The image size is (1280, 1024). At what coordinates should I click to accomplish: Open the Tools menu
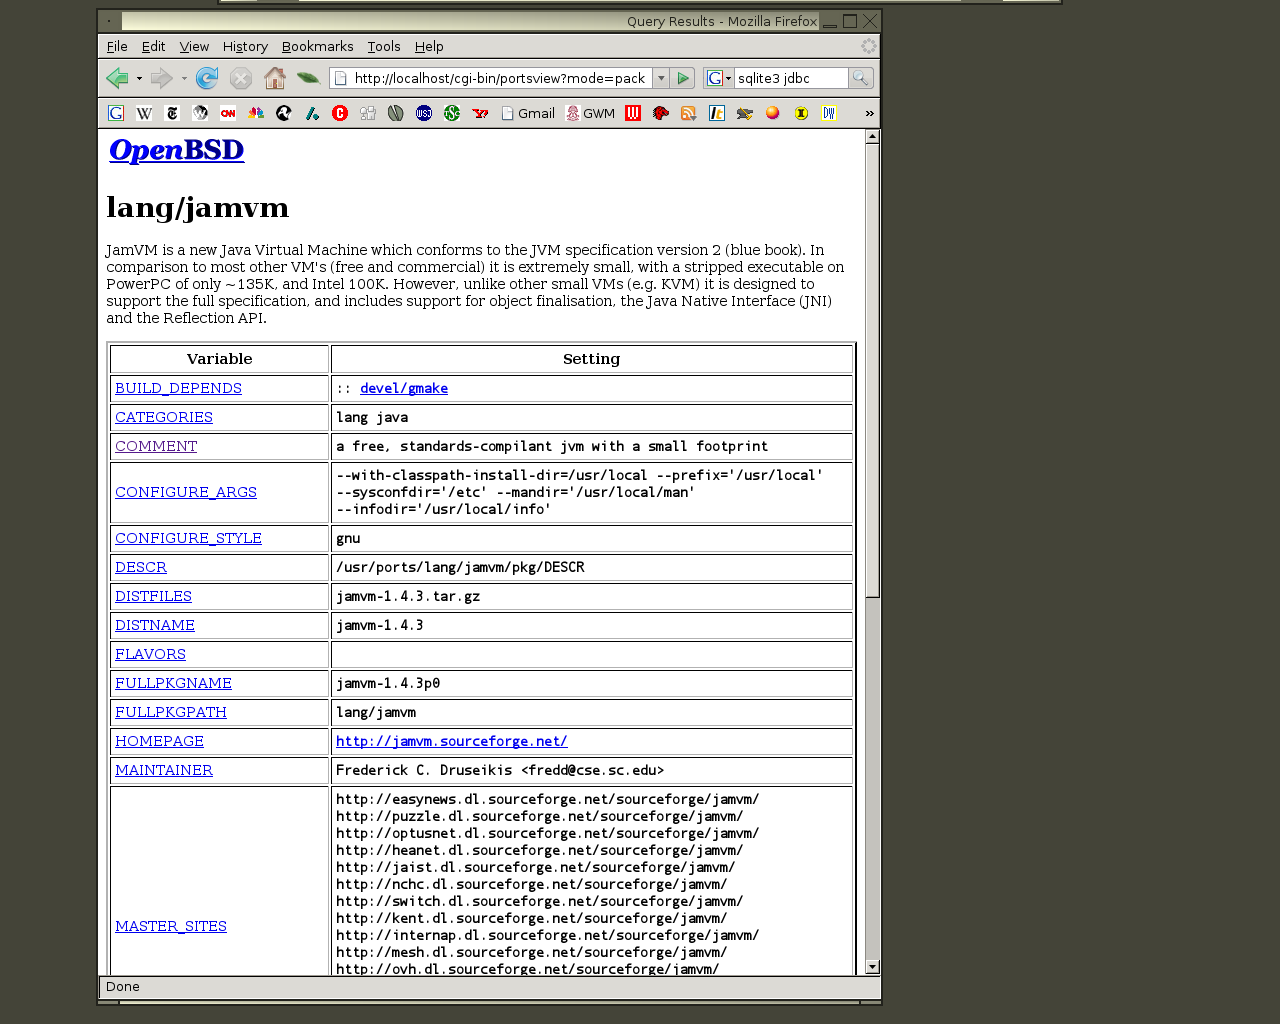(x=383, y=46)
